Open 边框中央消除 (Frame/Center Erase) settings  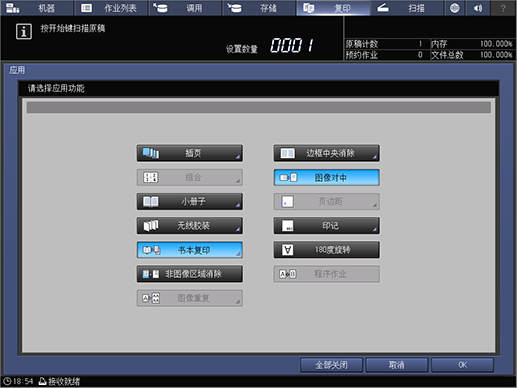point(327,153)
